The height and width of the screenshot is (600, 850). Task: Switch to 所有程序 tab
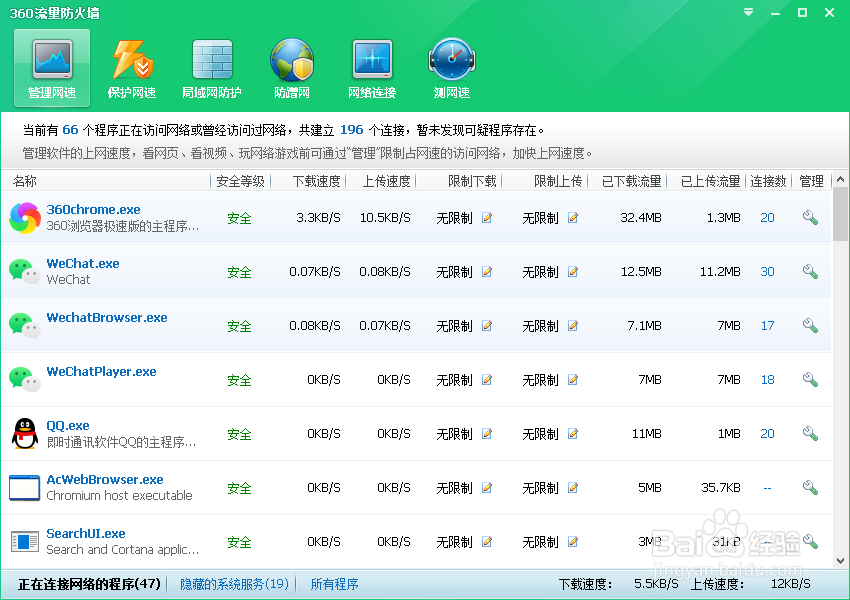pos(334,584)
